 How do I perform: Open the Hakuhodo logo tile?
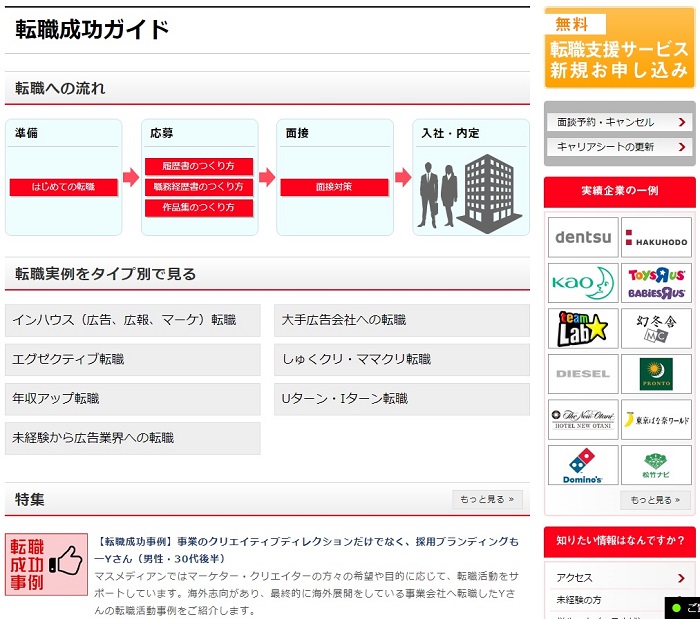point(656,238)
